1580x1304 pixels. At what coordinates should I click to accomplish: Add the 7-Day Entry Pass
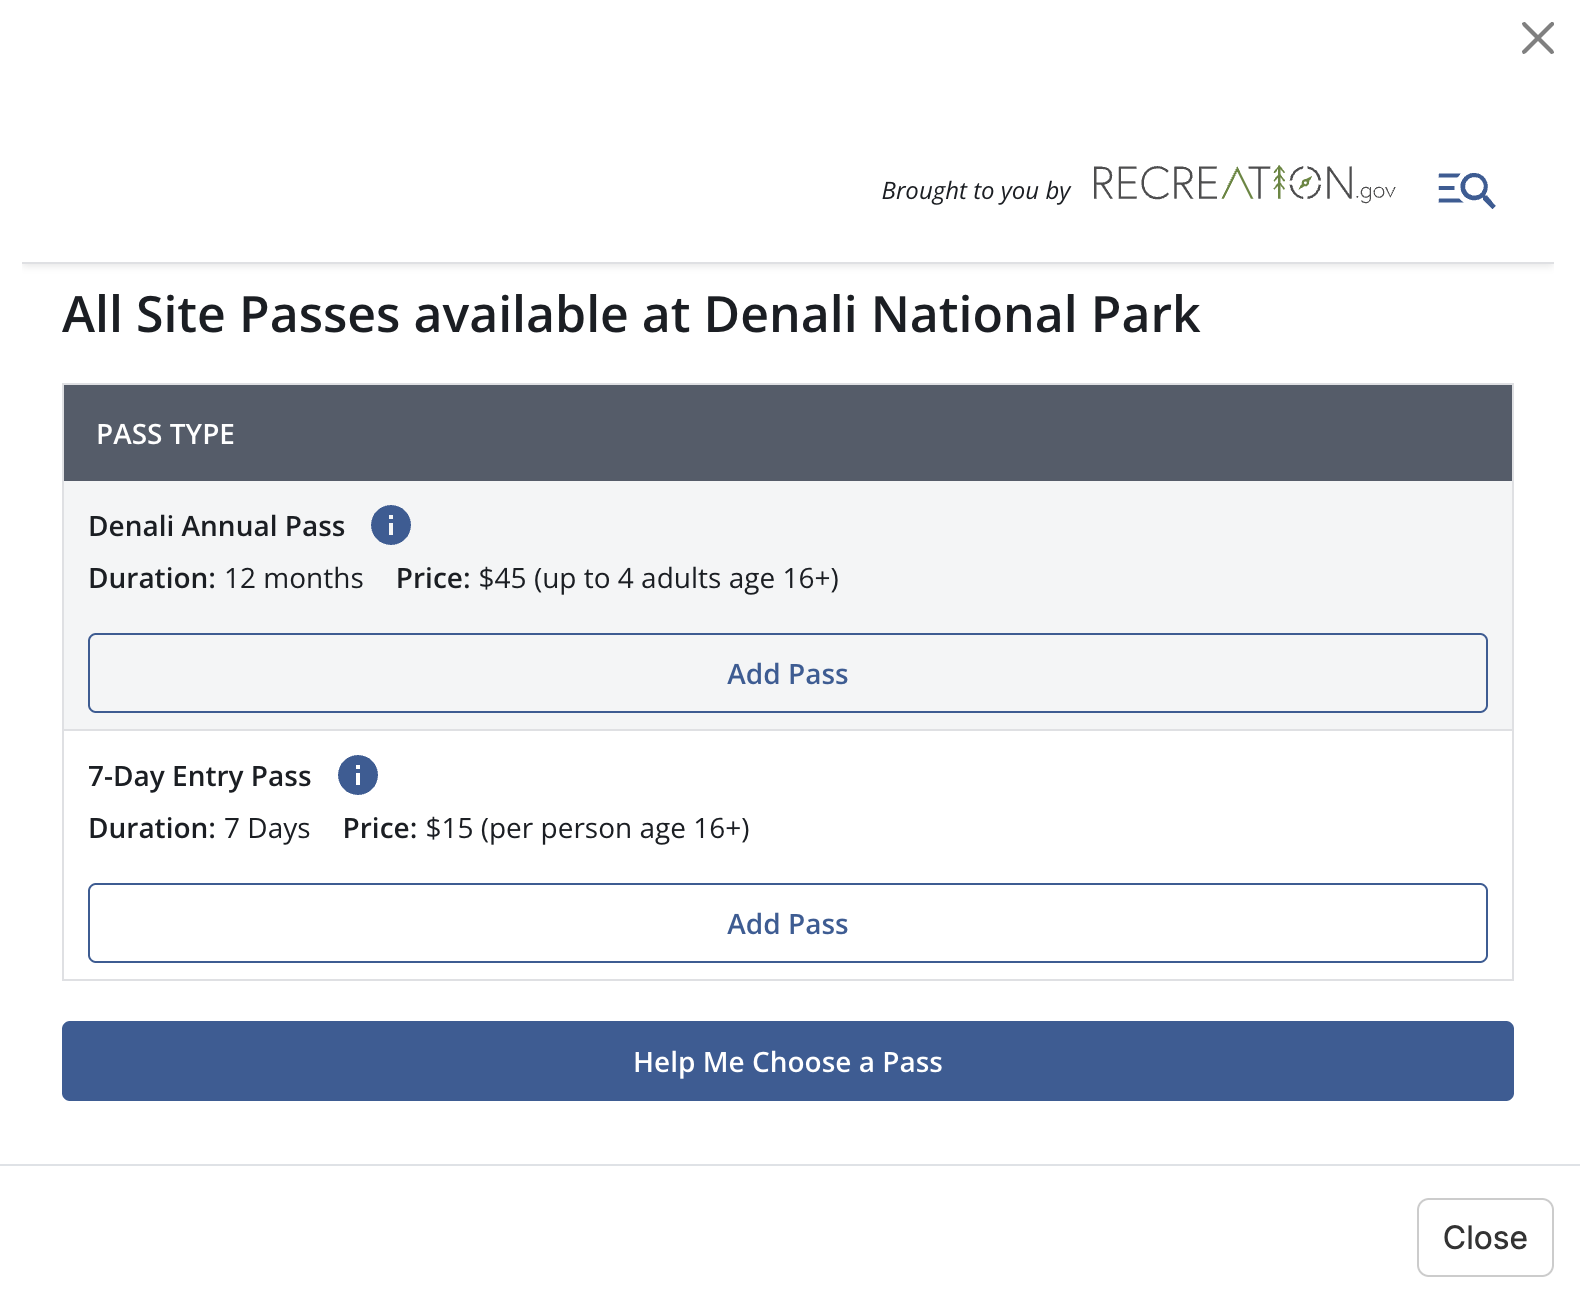[788, 923]
